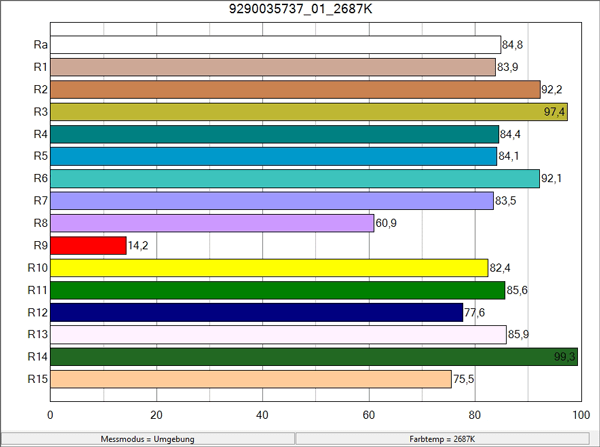Click the R12 axis label
The width and height of the screenshot is (600, 447).
point(38,312)
